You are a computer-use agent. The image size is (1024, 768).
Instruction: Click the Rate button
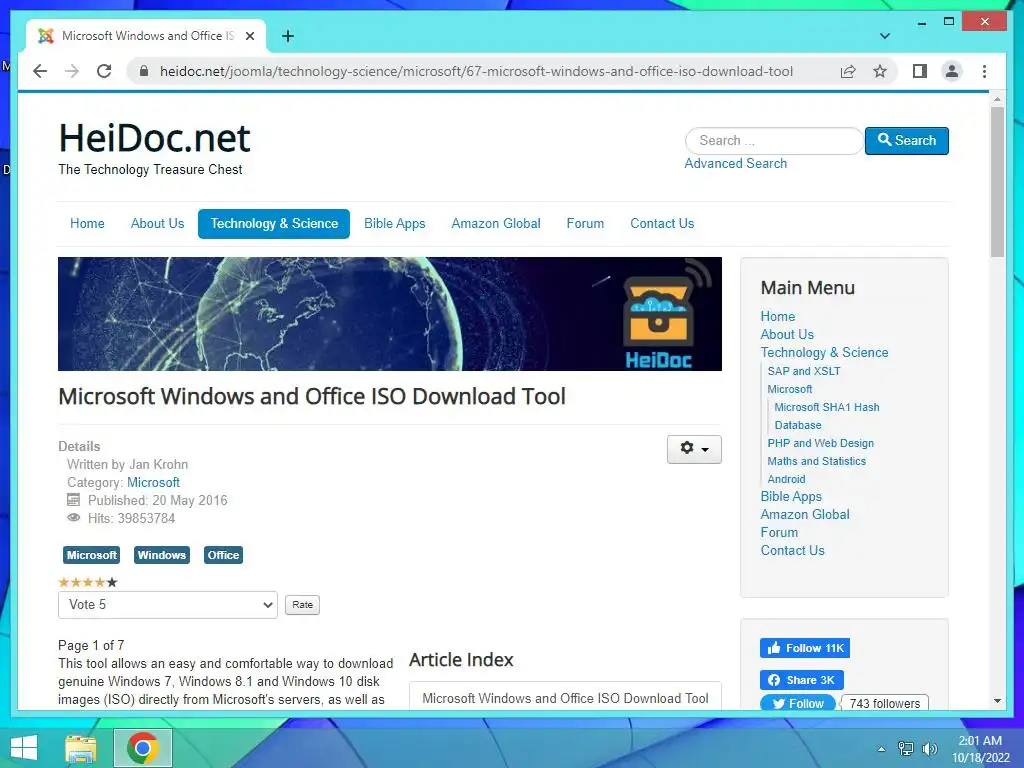point(302,605)
